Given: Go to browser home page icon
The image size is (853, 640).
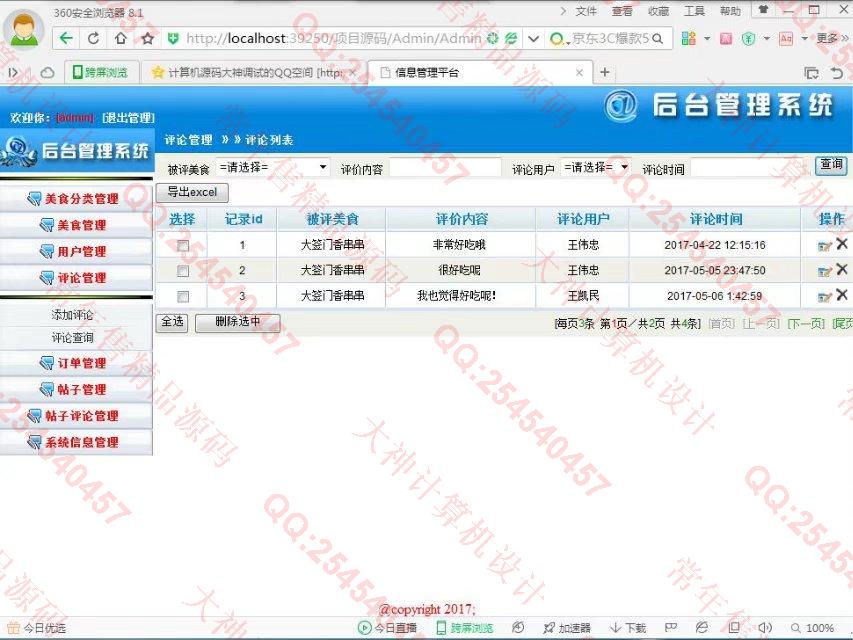Looking at the screenshot, I should pyautogui.click(x=120, y=38).
